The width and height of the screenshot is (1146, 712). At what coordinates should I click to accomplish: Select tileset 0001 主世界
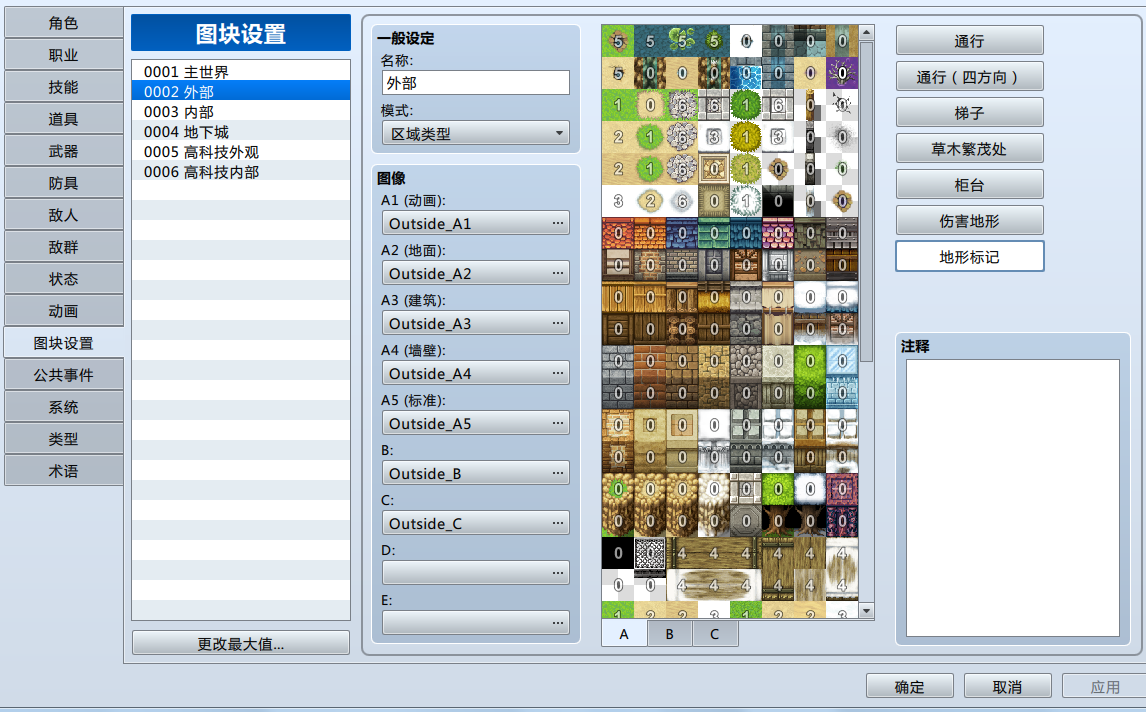pos(240,72)
